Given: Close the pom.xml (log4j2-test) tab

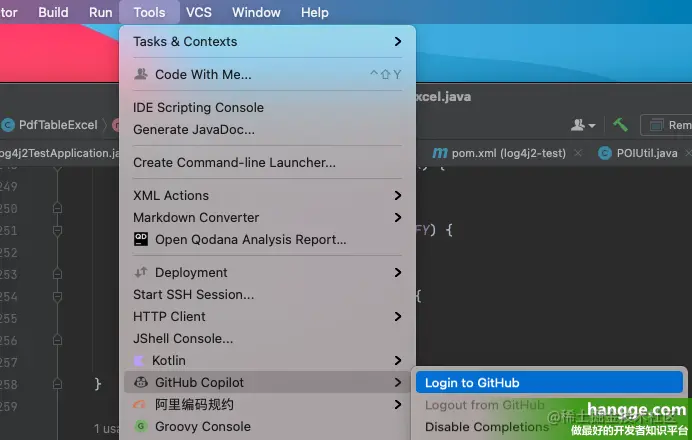Looking at the screenshot, I should (578, 153).
